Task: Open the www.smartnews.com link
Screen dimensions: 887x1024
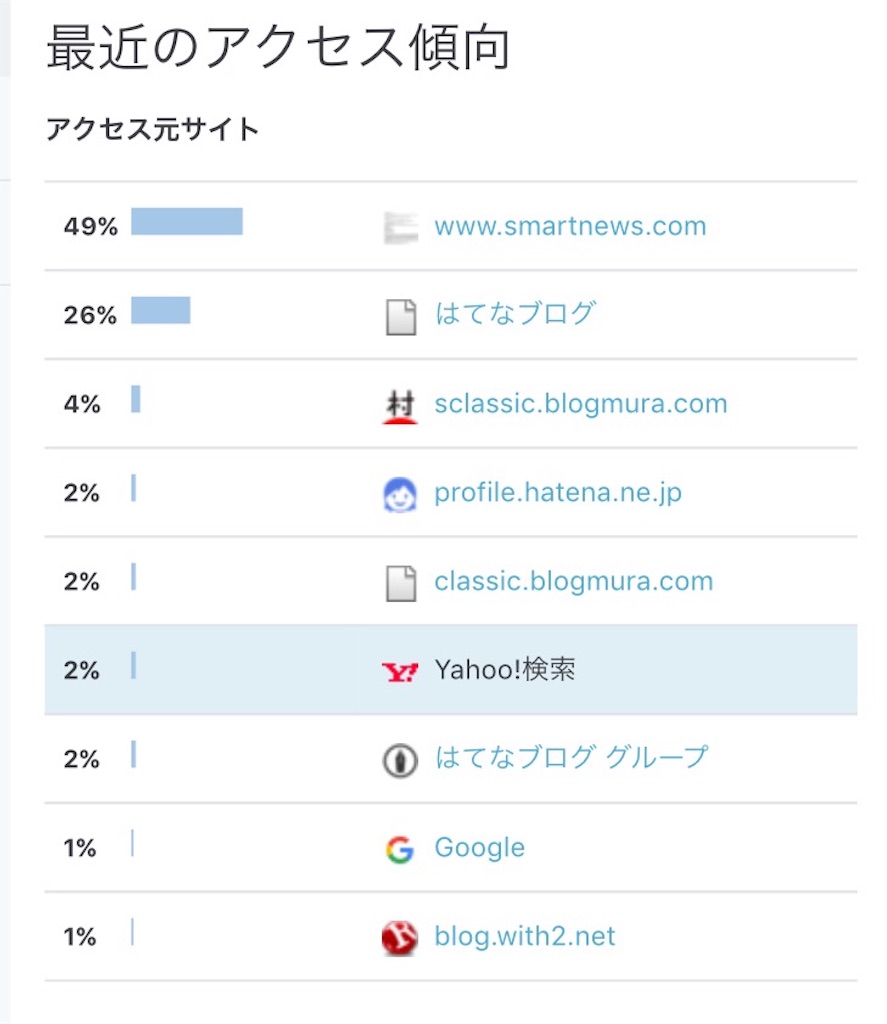Action: (x=570, y=226)
